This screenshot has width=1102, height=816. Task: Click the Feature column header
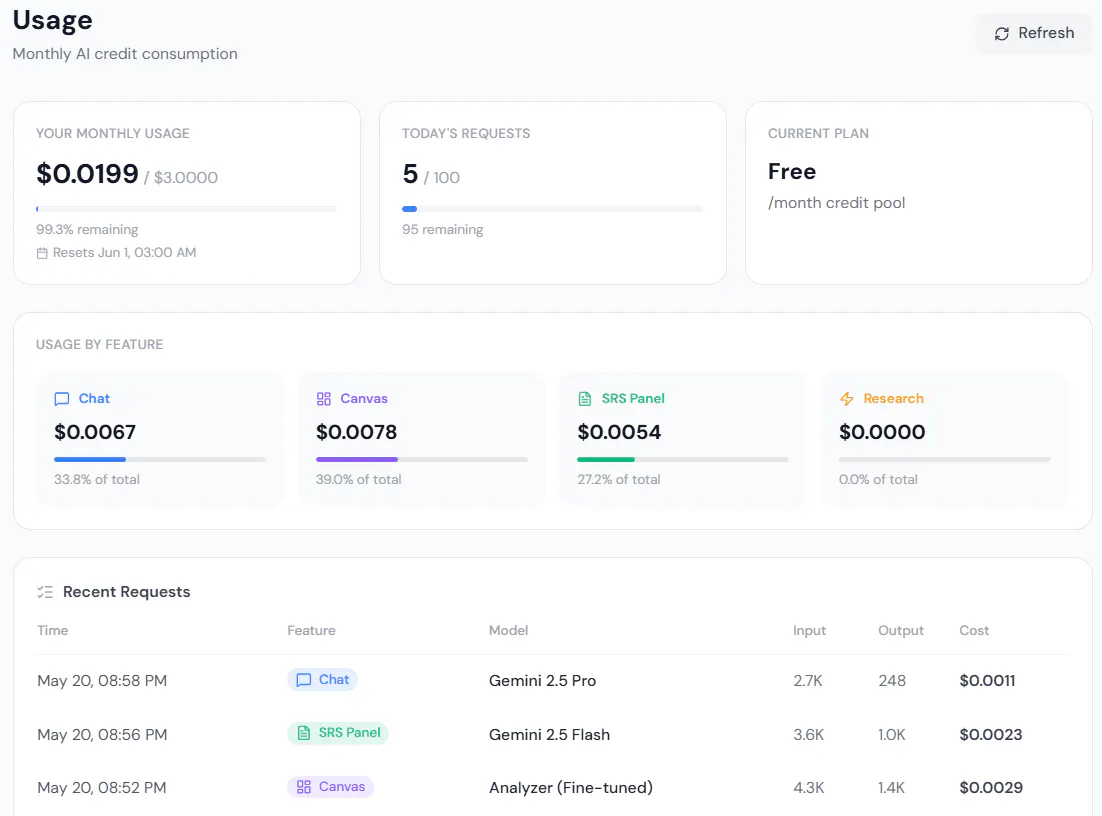pyautogui.click(x=311, y=630)
